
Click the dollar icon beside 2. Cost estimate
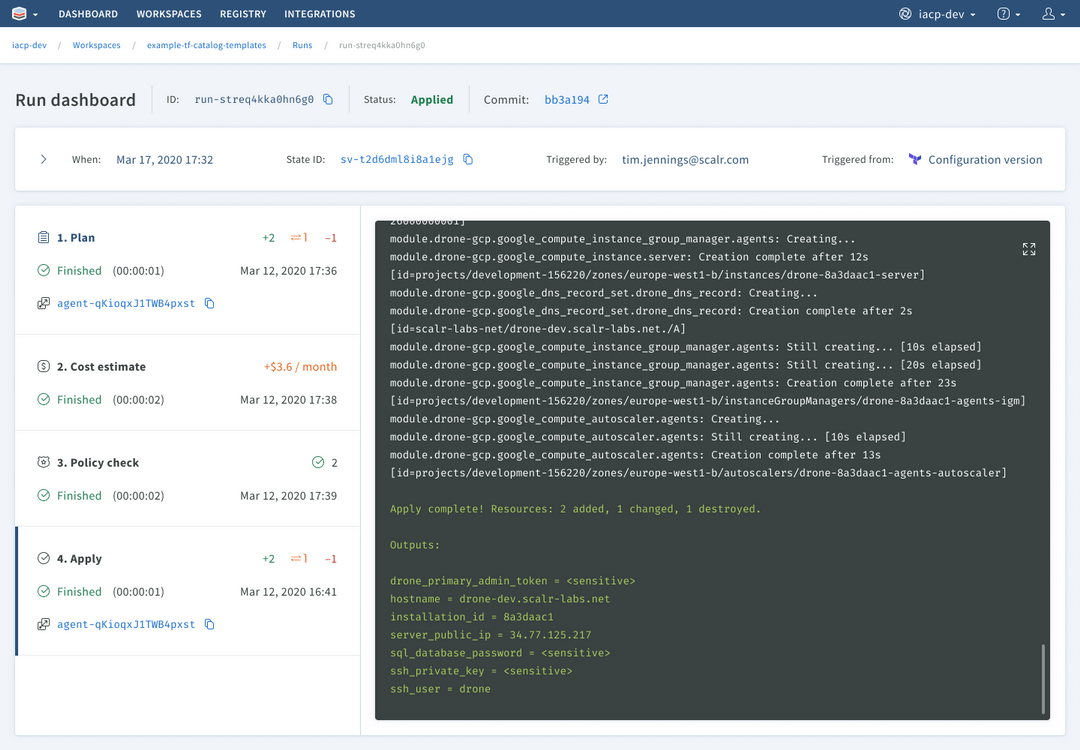(43, 366)
